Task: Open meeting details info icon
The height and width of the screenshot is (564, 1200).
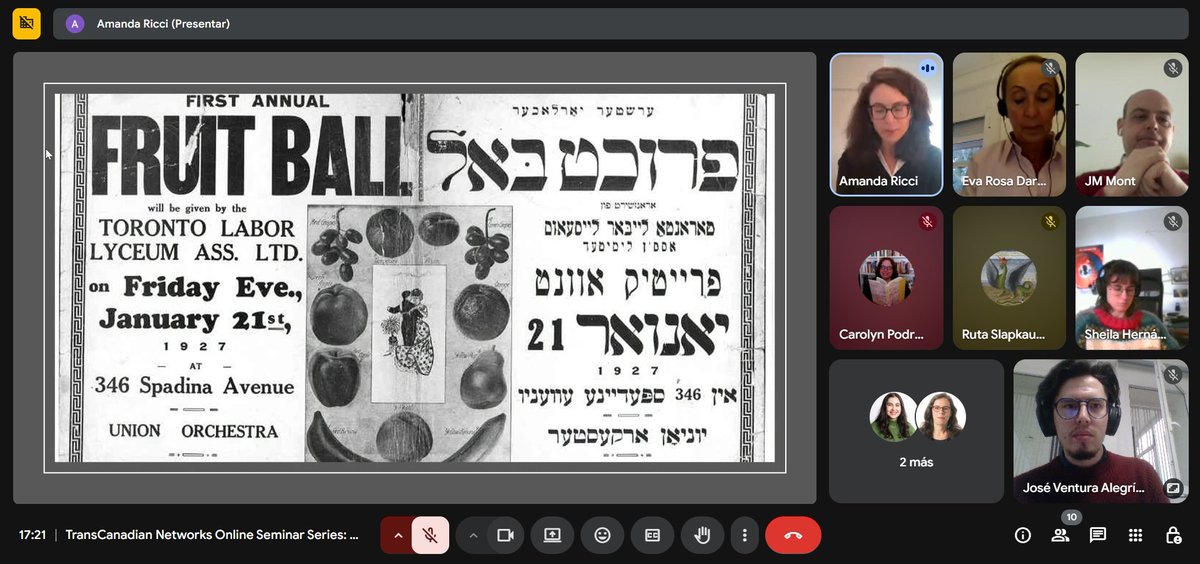Action: pyautogui.click(x=1022, y=535)
